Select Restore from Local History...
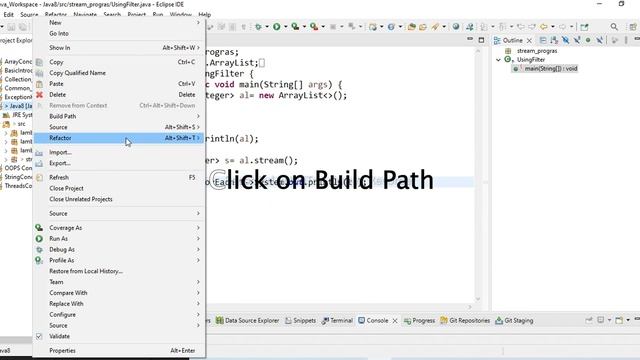Image resolution: width=640 pixels, height=360 pixels. pos(119,271)
